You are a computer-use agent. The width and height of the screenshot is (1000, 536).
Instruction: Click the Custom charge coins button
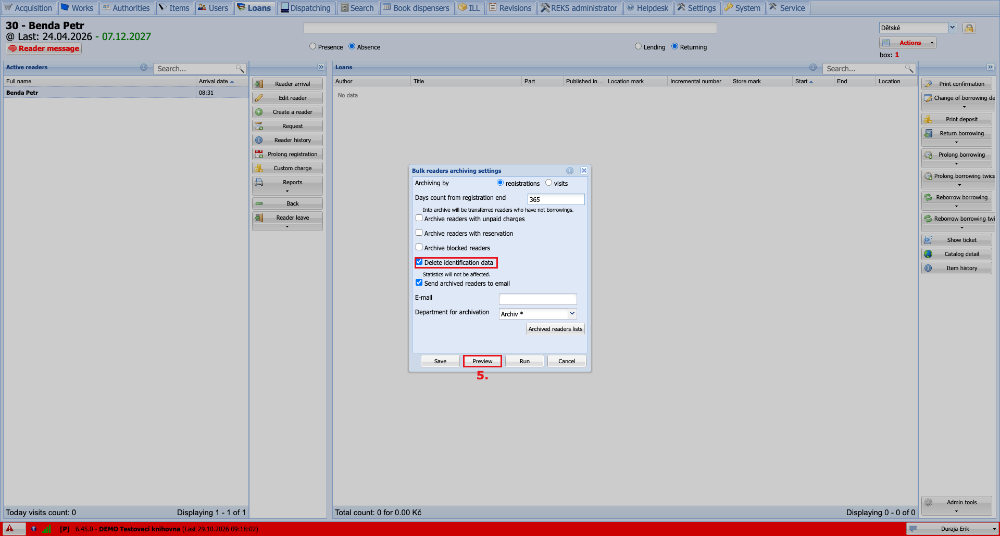click(287, 168)
